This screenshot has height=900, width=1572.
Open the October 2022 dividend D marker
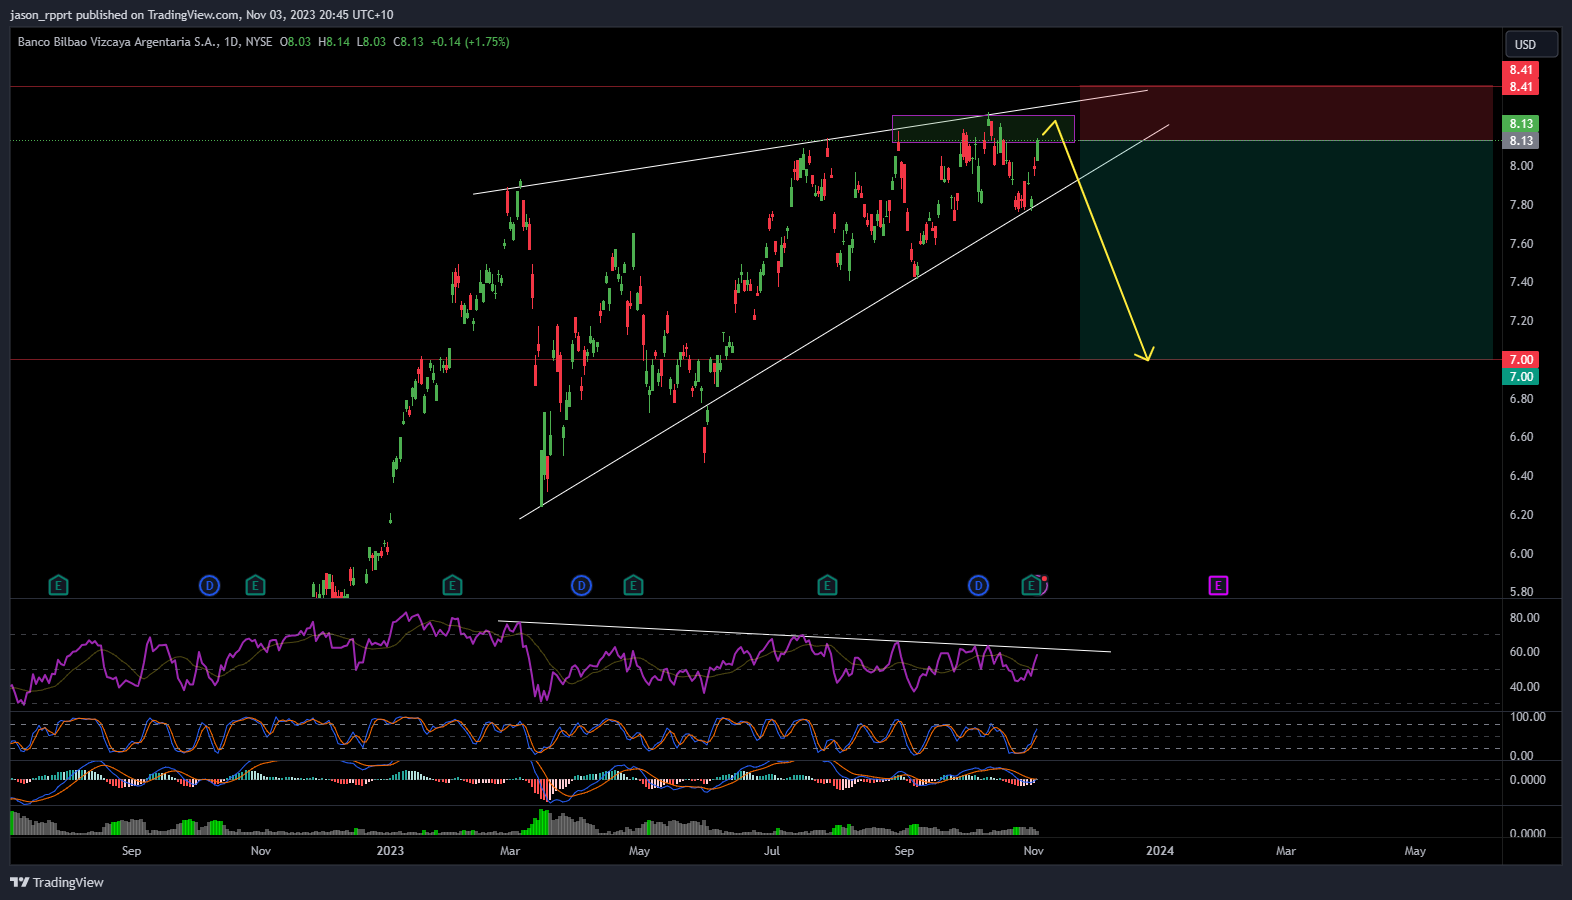(209, 586)
